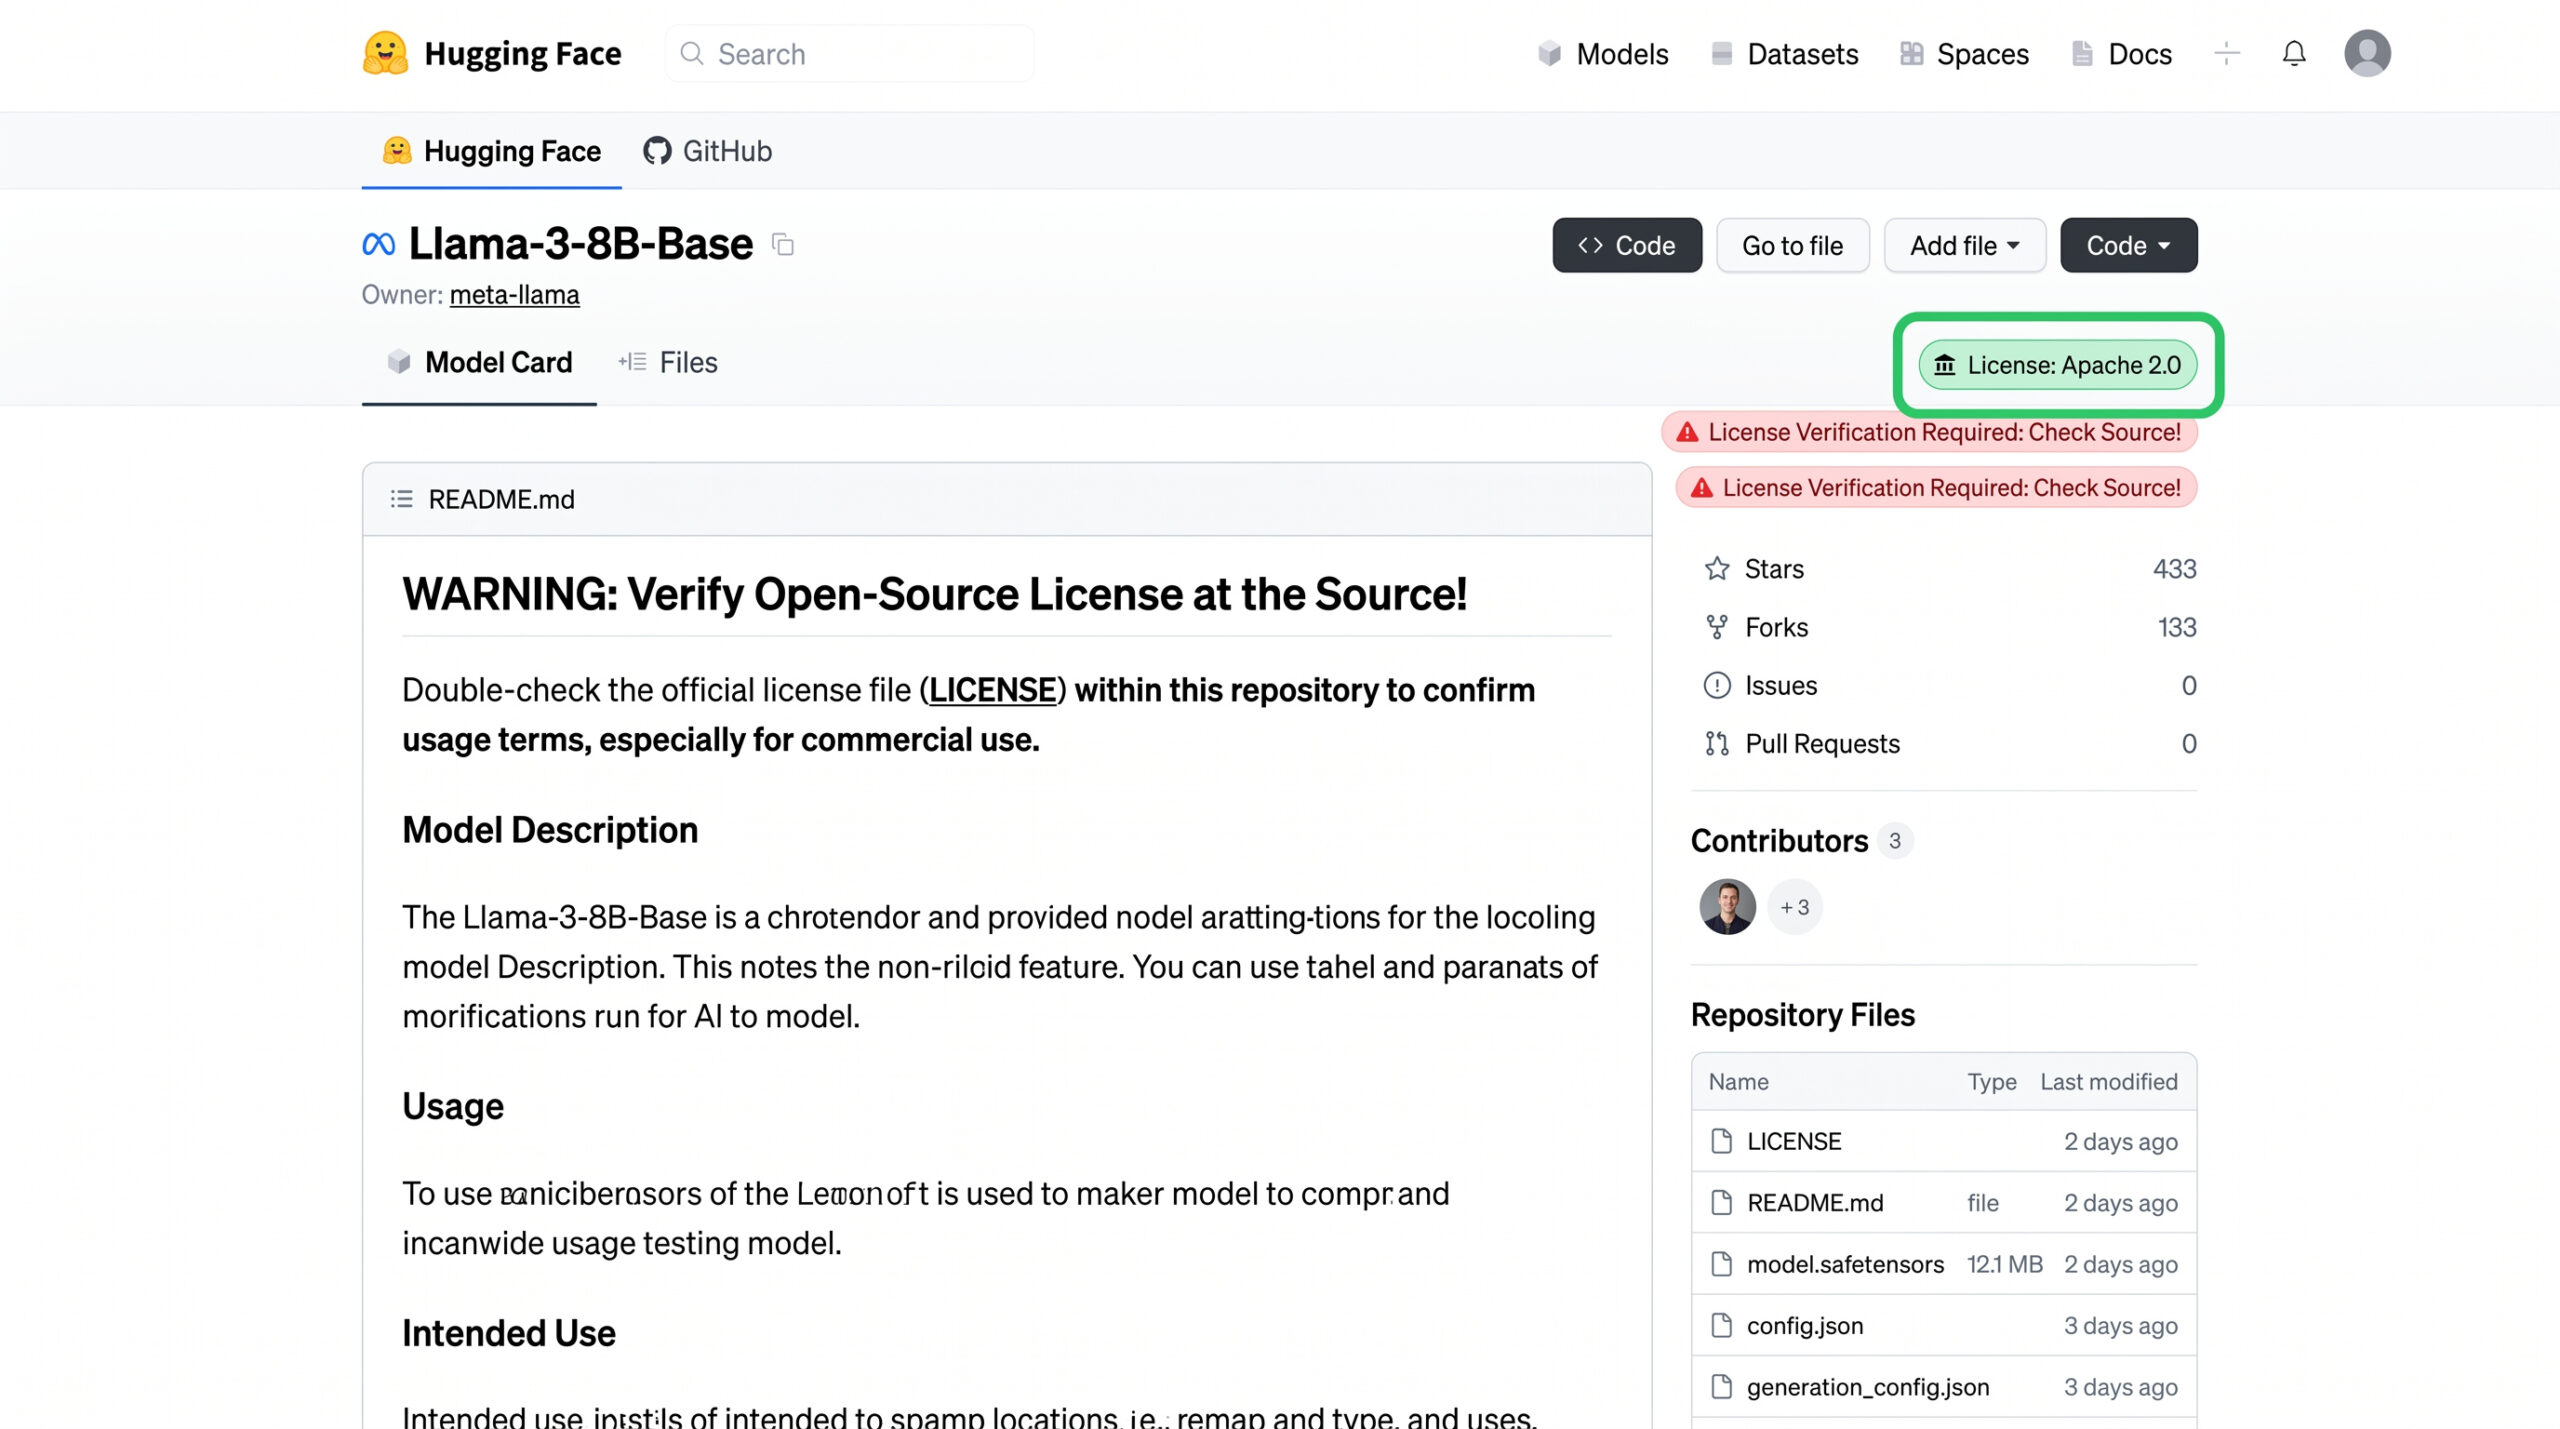The width and height of the screenshot is (2560, 1429).
Task: Select the Model Card tab
Action: pos(480,362)
